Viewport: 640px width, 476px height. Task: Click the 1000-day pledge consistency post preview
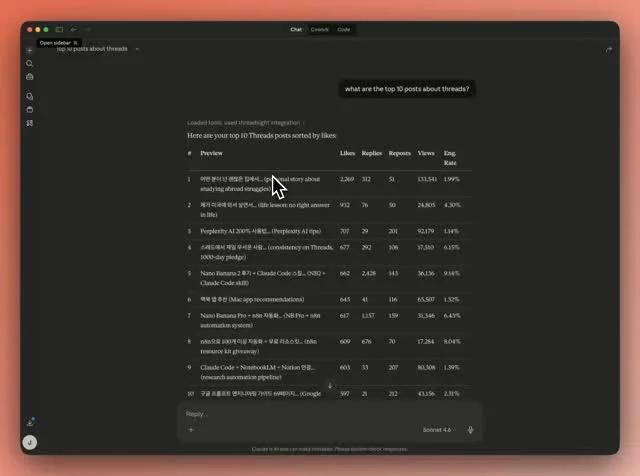267,252
